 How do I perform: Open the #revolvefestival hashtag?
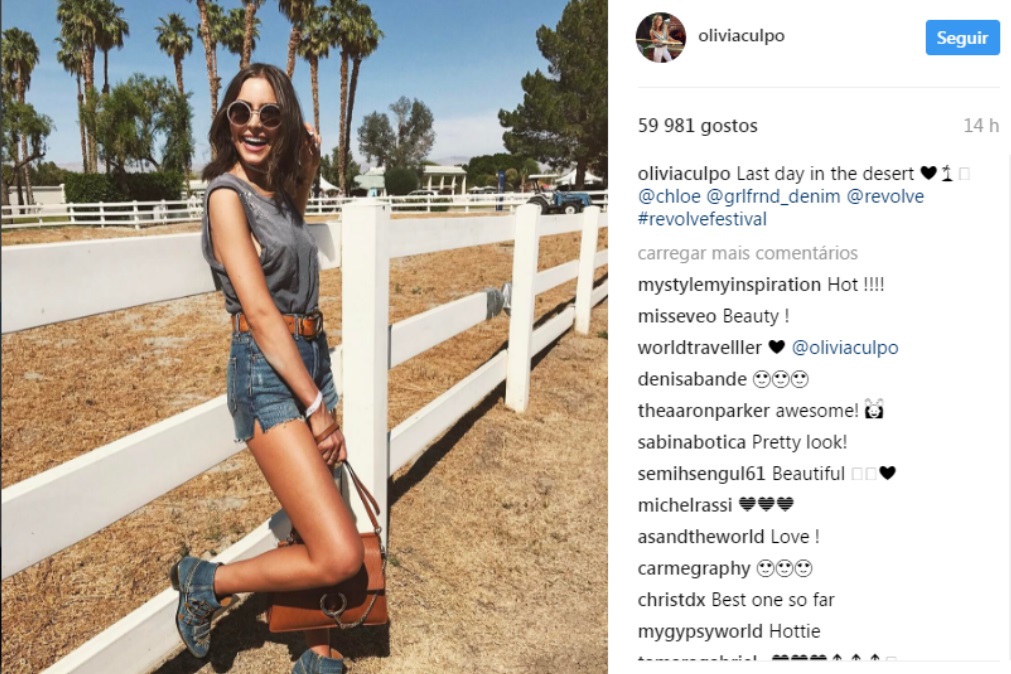tap(702, 219)
